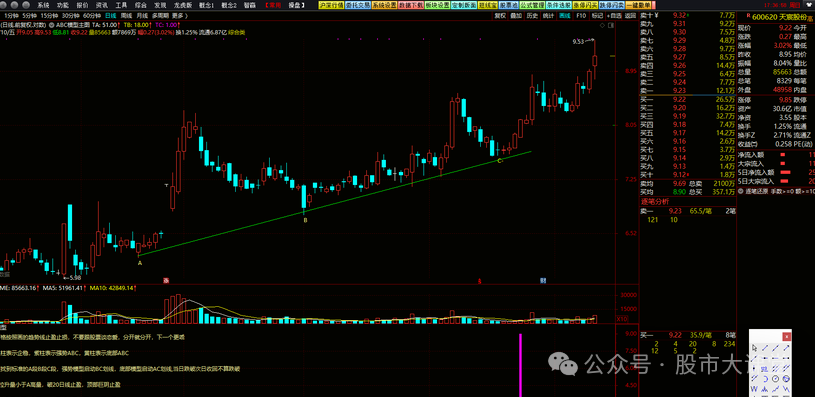Toggle 叠加 overlay option
Screen dimensions: 815x397
click(516, 16)
